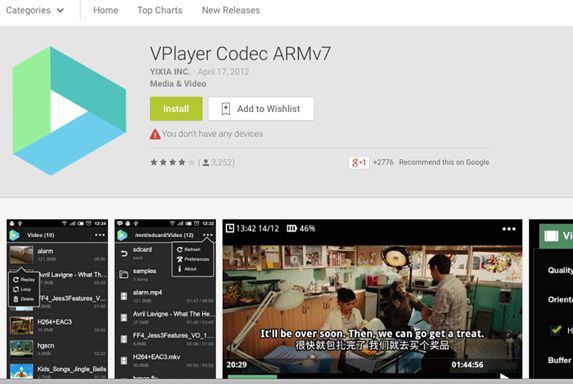Click the Avril Lavigne - What The He... file row
Viewport: 573px width, 384px height.
coord(165,317)
